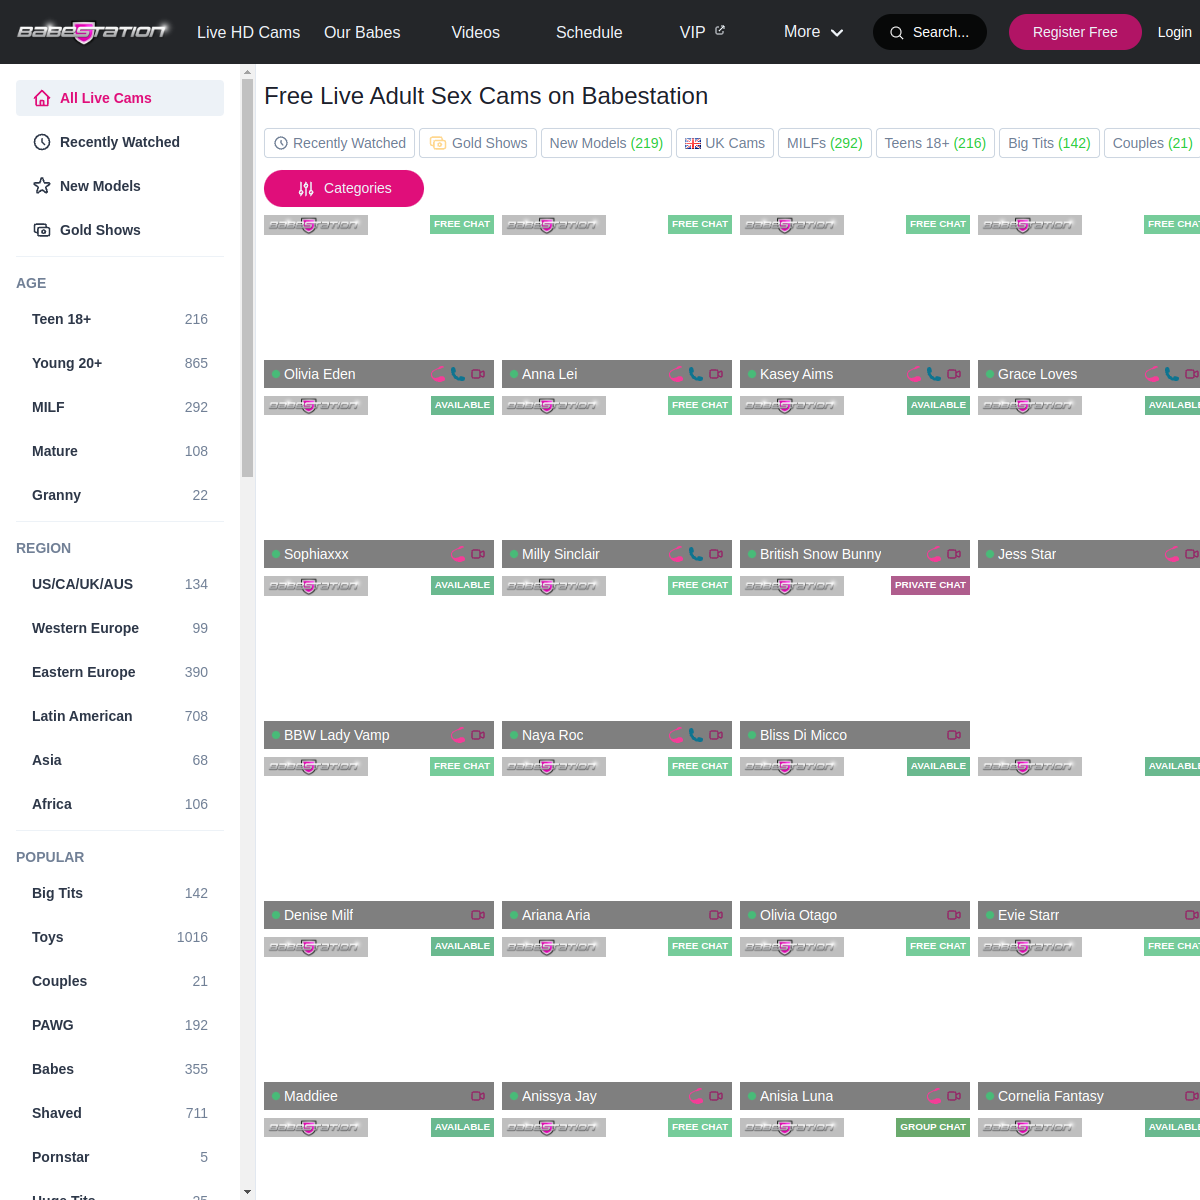Open the Schedule menu item
The image size is (1200, 1200).
point(589,32)
